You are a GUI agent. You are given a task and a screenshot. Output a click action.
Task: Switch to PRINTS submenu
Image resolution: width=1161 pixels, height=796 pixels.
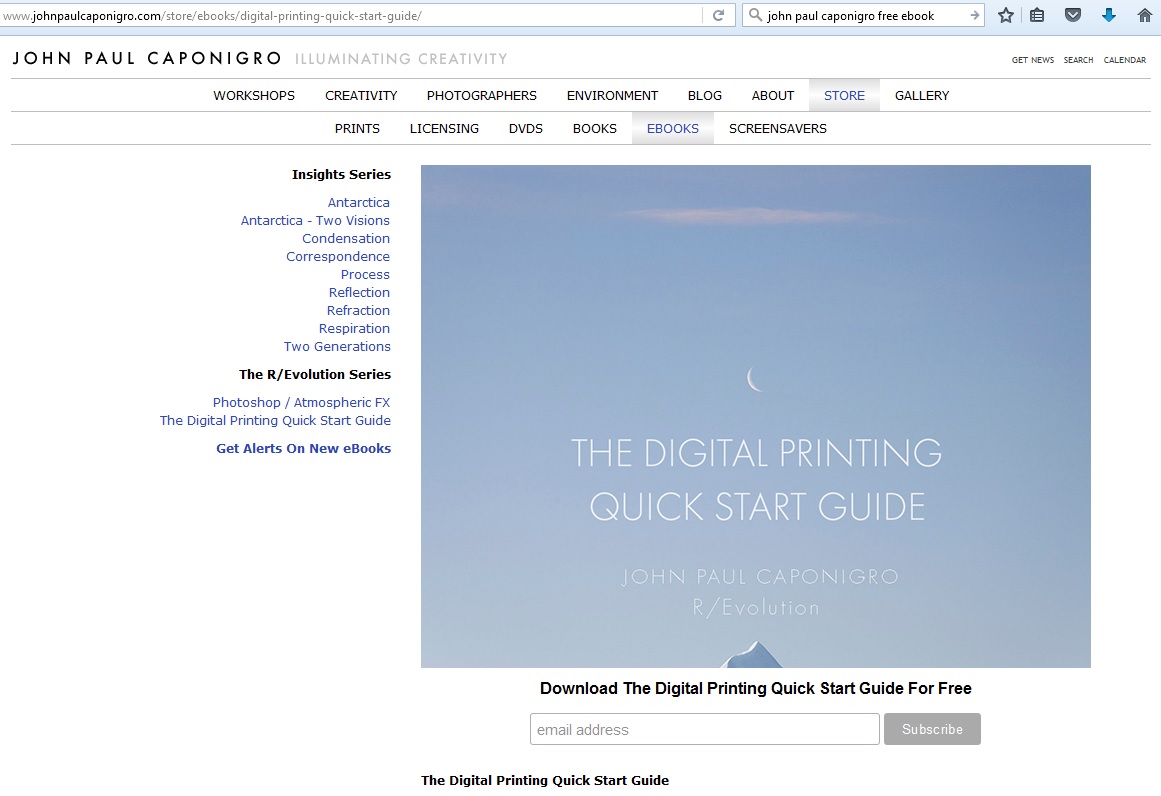click(357, 128)
